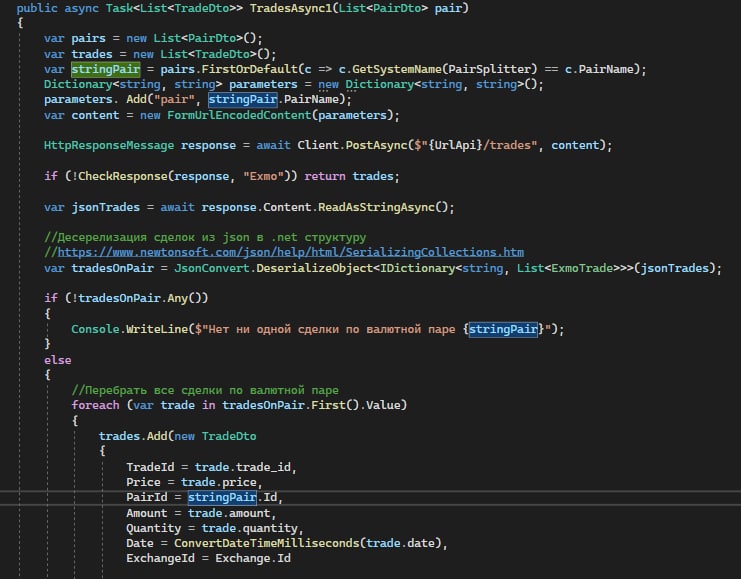Click the HttpResponseMessage type name

pos(109,145)
